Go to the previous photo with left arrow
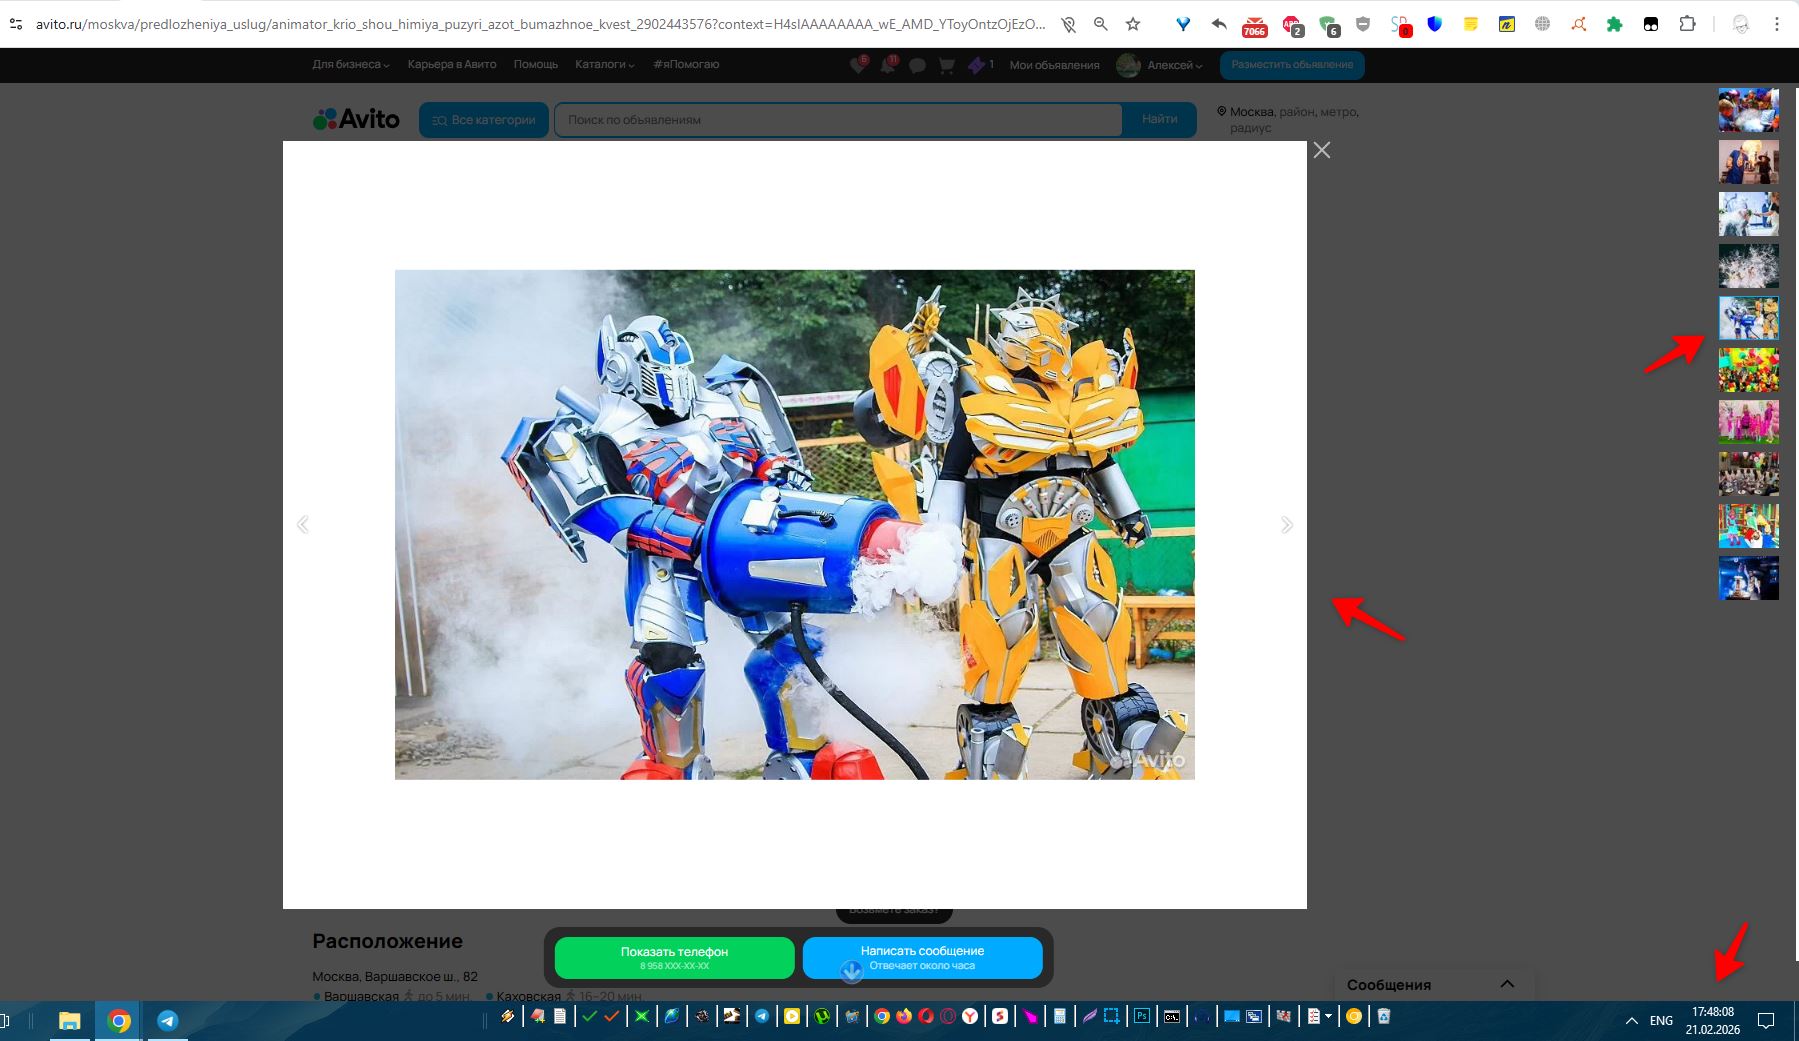The height and width of the screenshot is (1041, 1799). pos(303,525)
